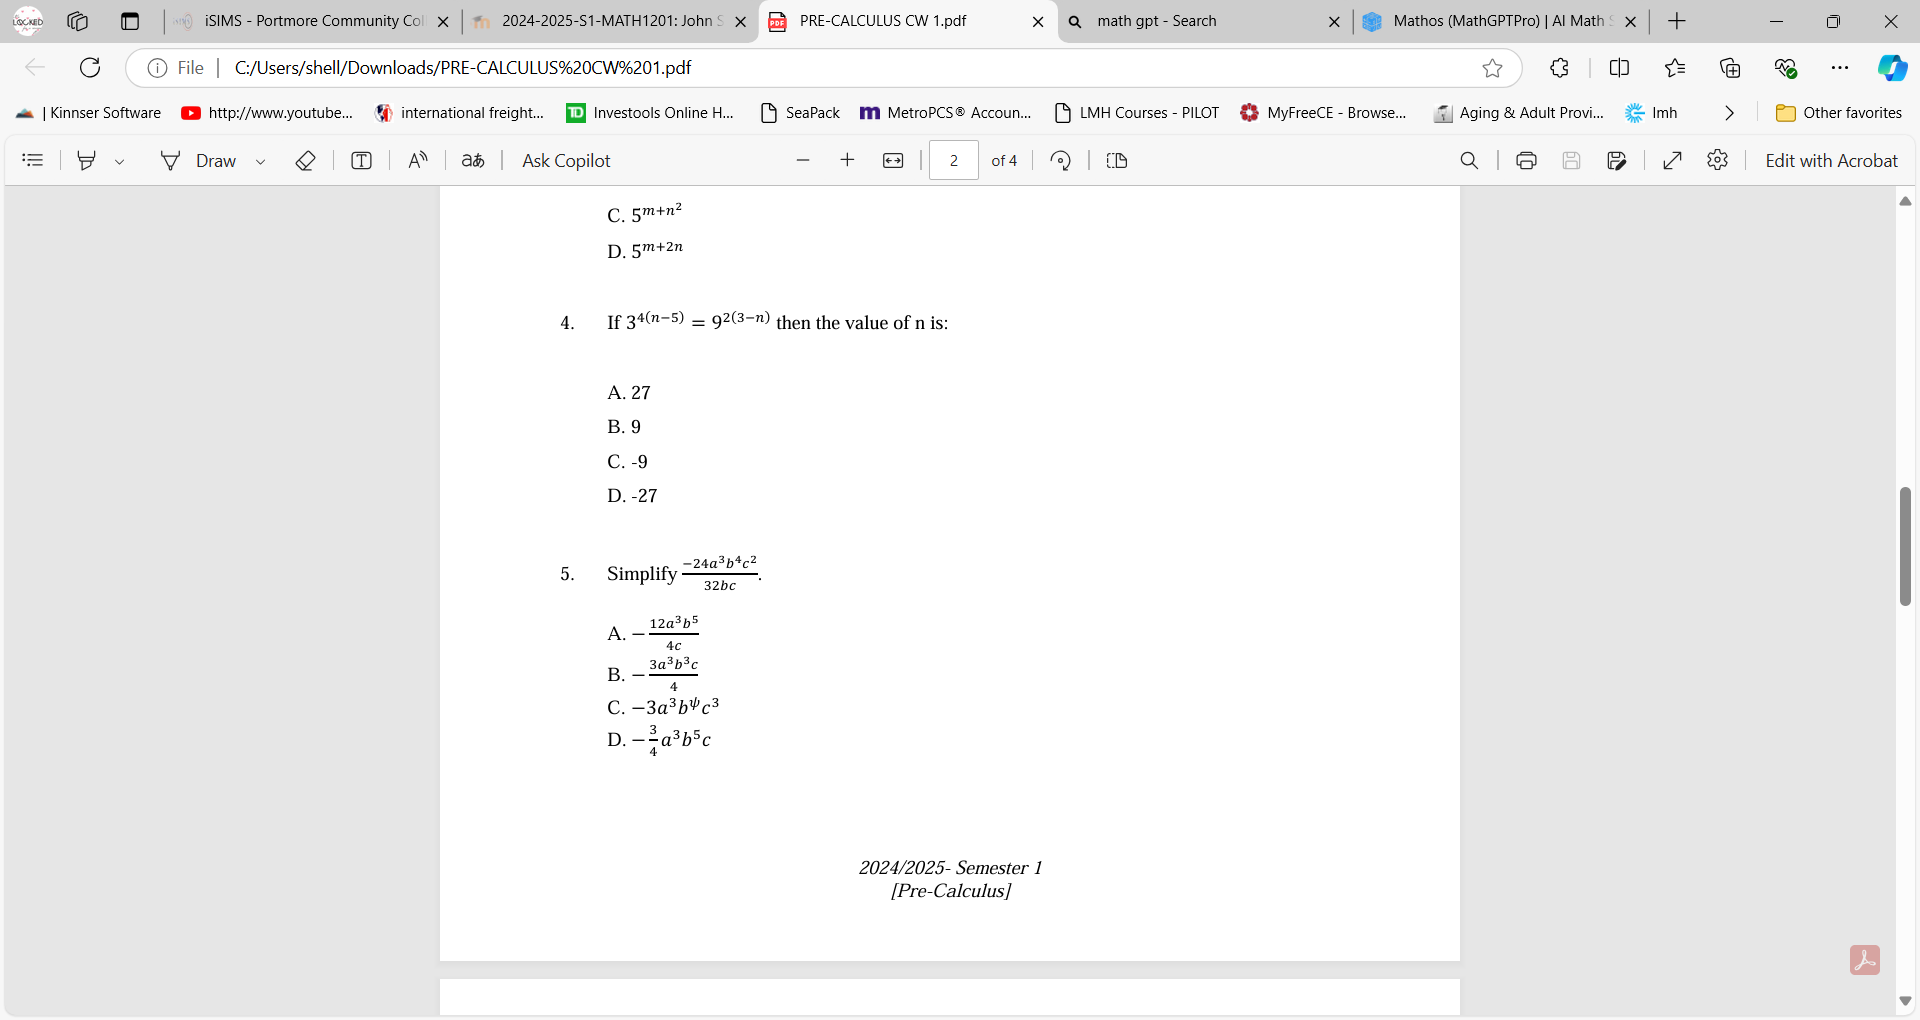View site information icon
The image size is (1920, 1020).
(157, 68)
